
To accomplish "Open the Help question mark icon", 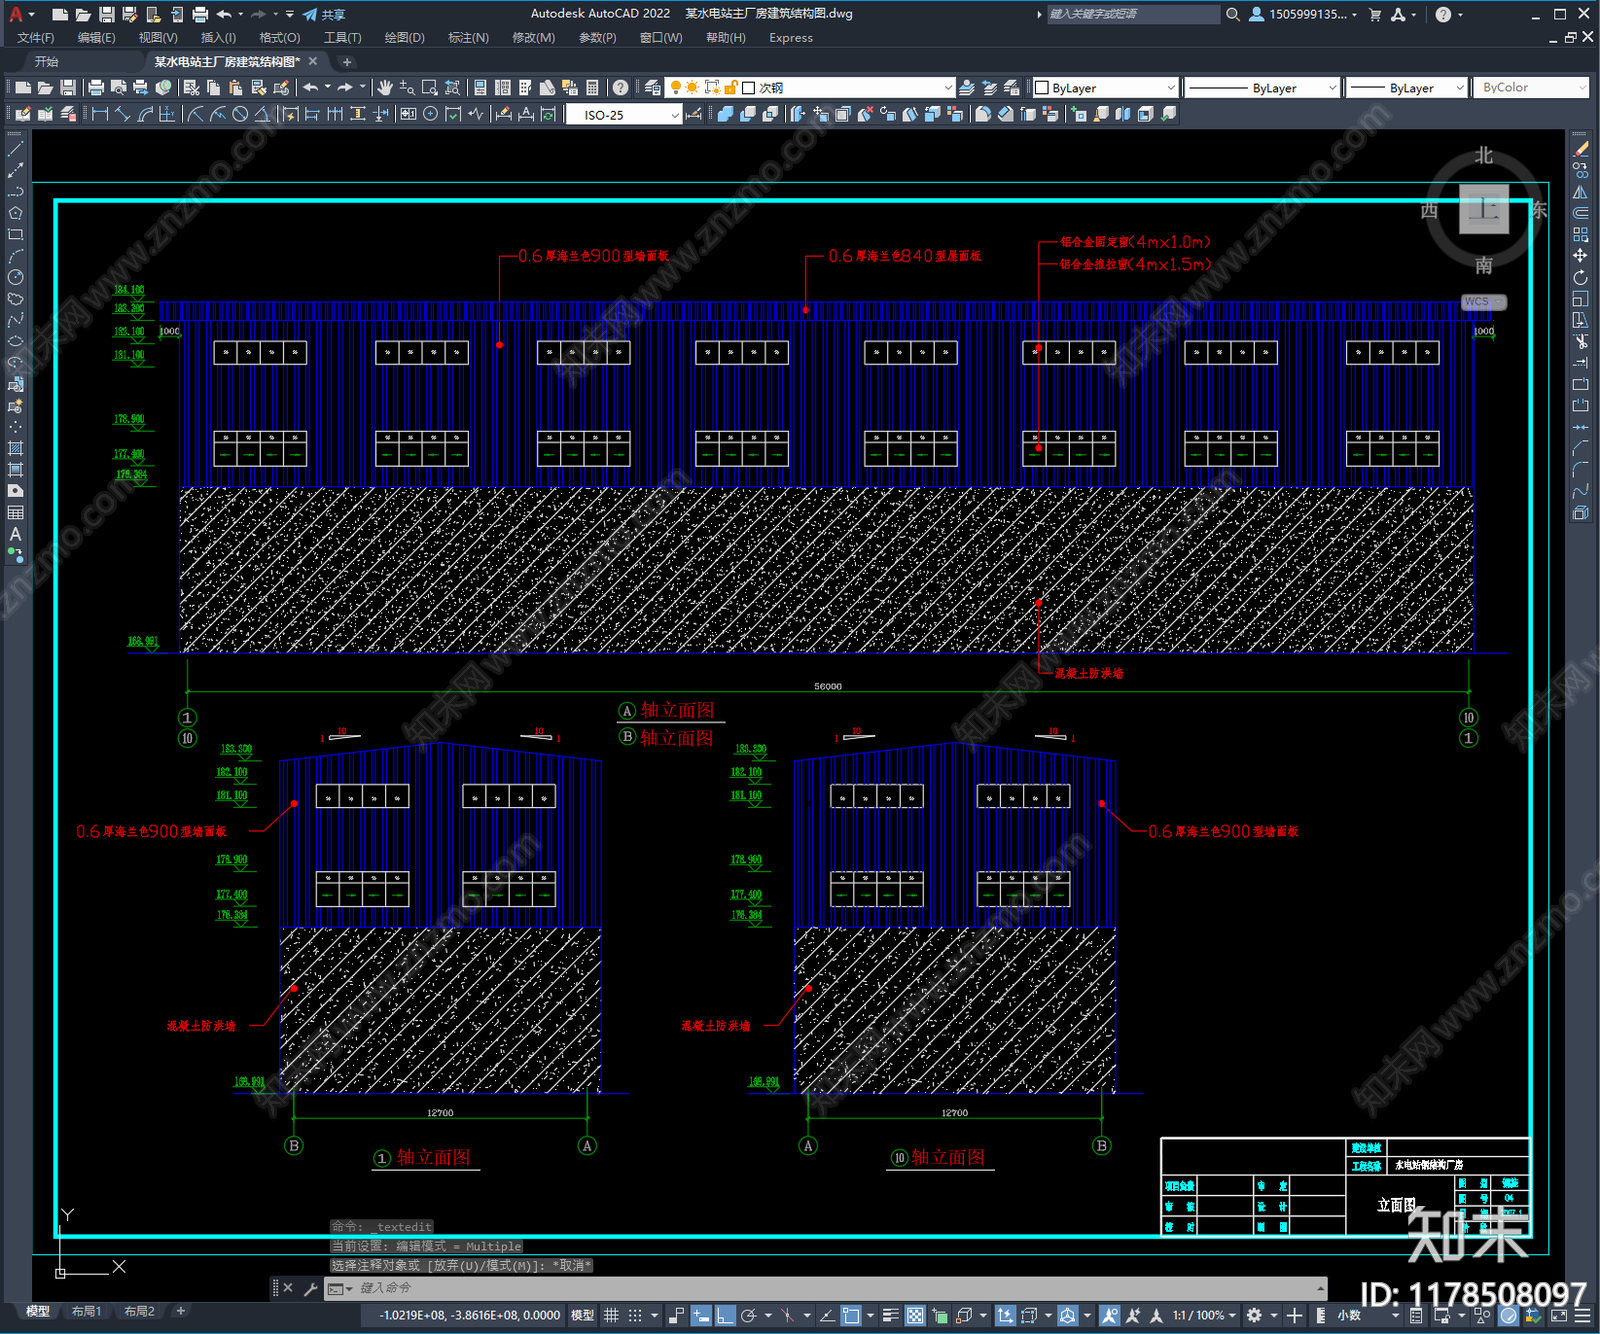I will pos(621,88).
